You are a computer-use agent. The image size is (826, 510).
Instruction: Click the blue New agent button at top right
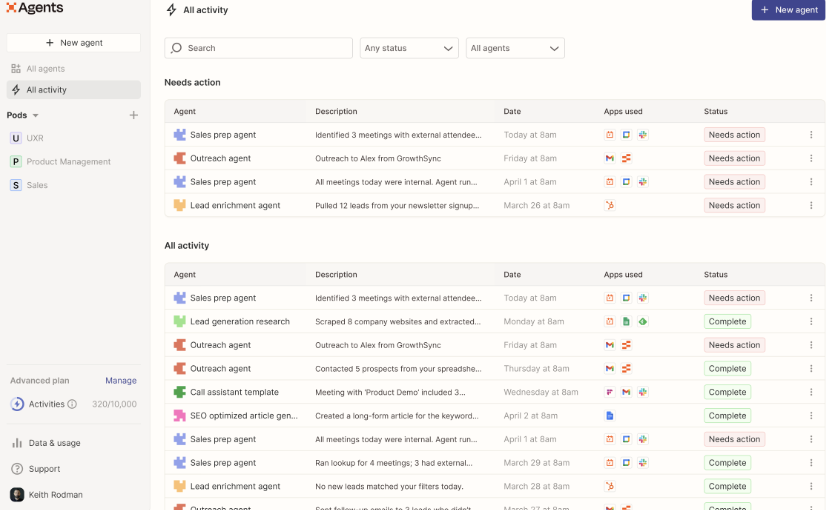point(788,10)
